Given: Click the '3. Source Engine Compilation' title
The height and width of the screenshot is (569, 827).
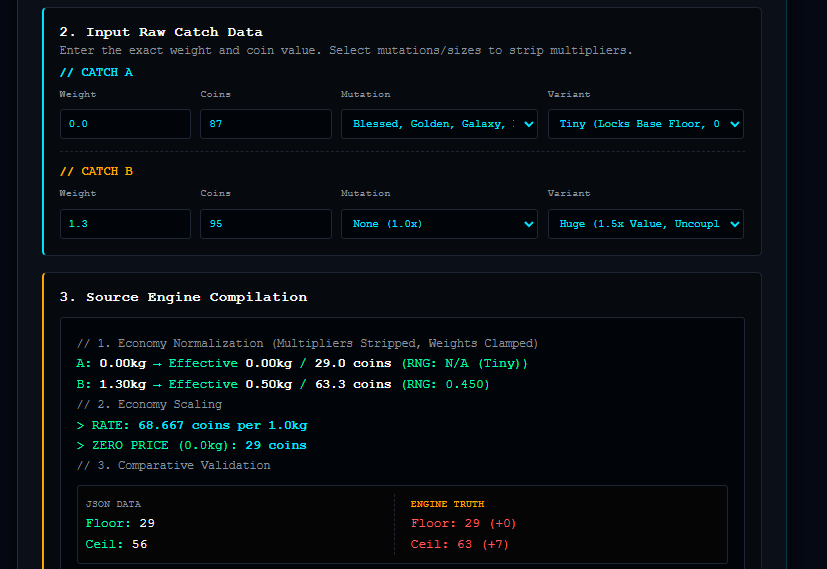Looking at the screenshot, I should (183, 297).
